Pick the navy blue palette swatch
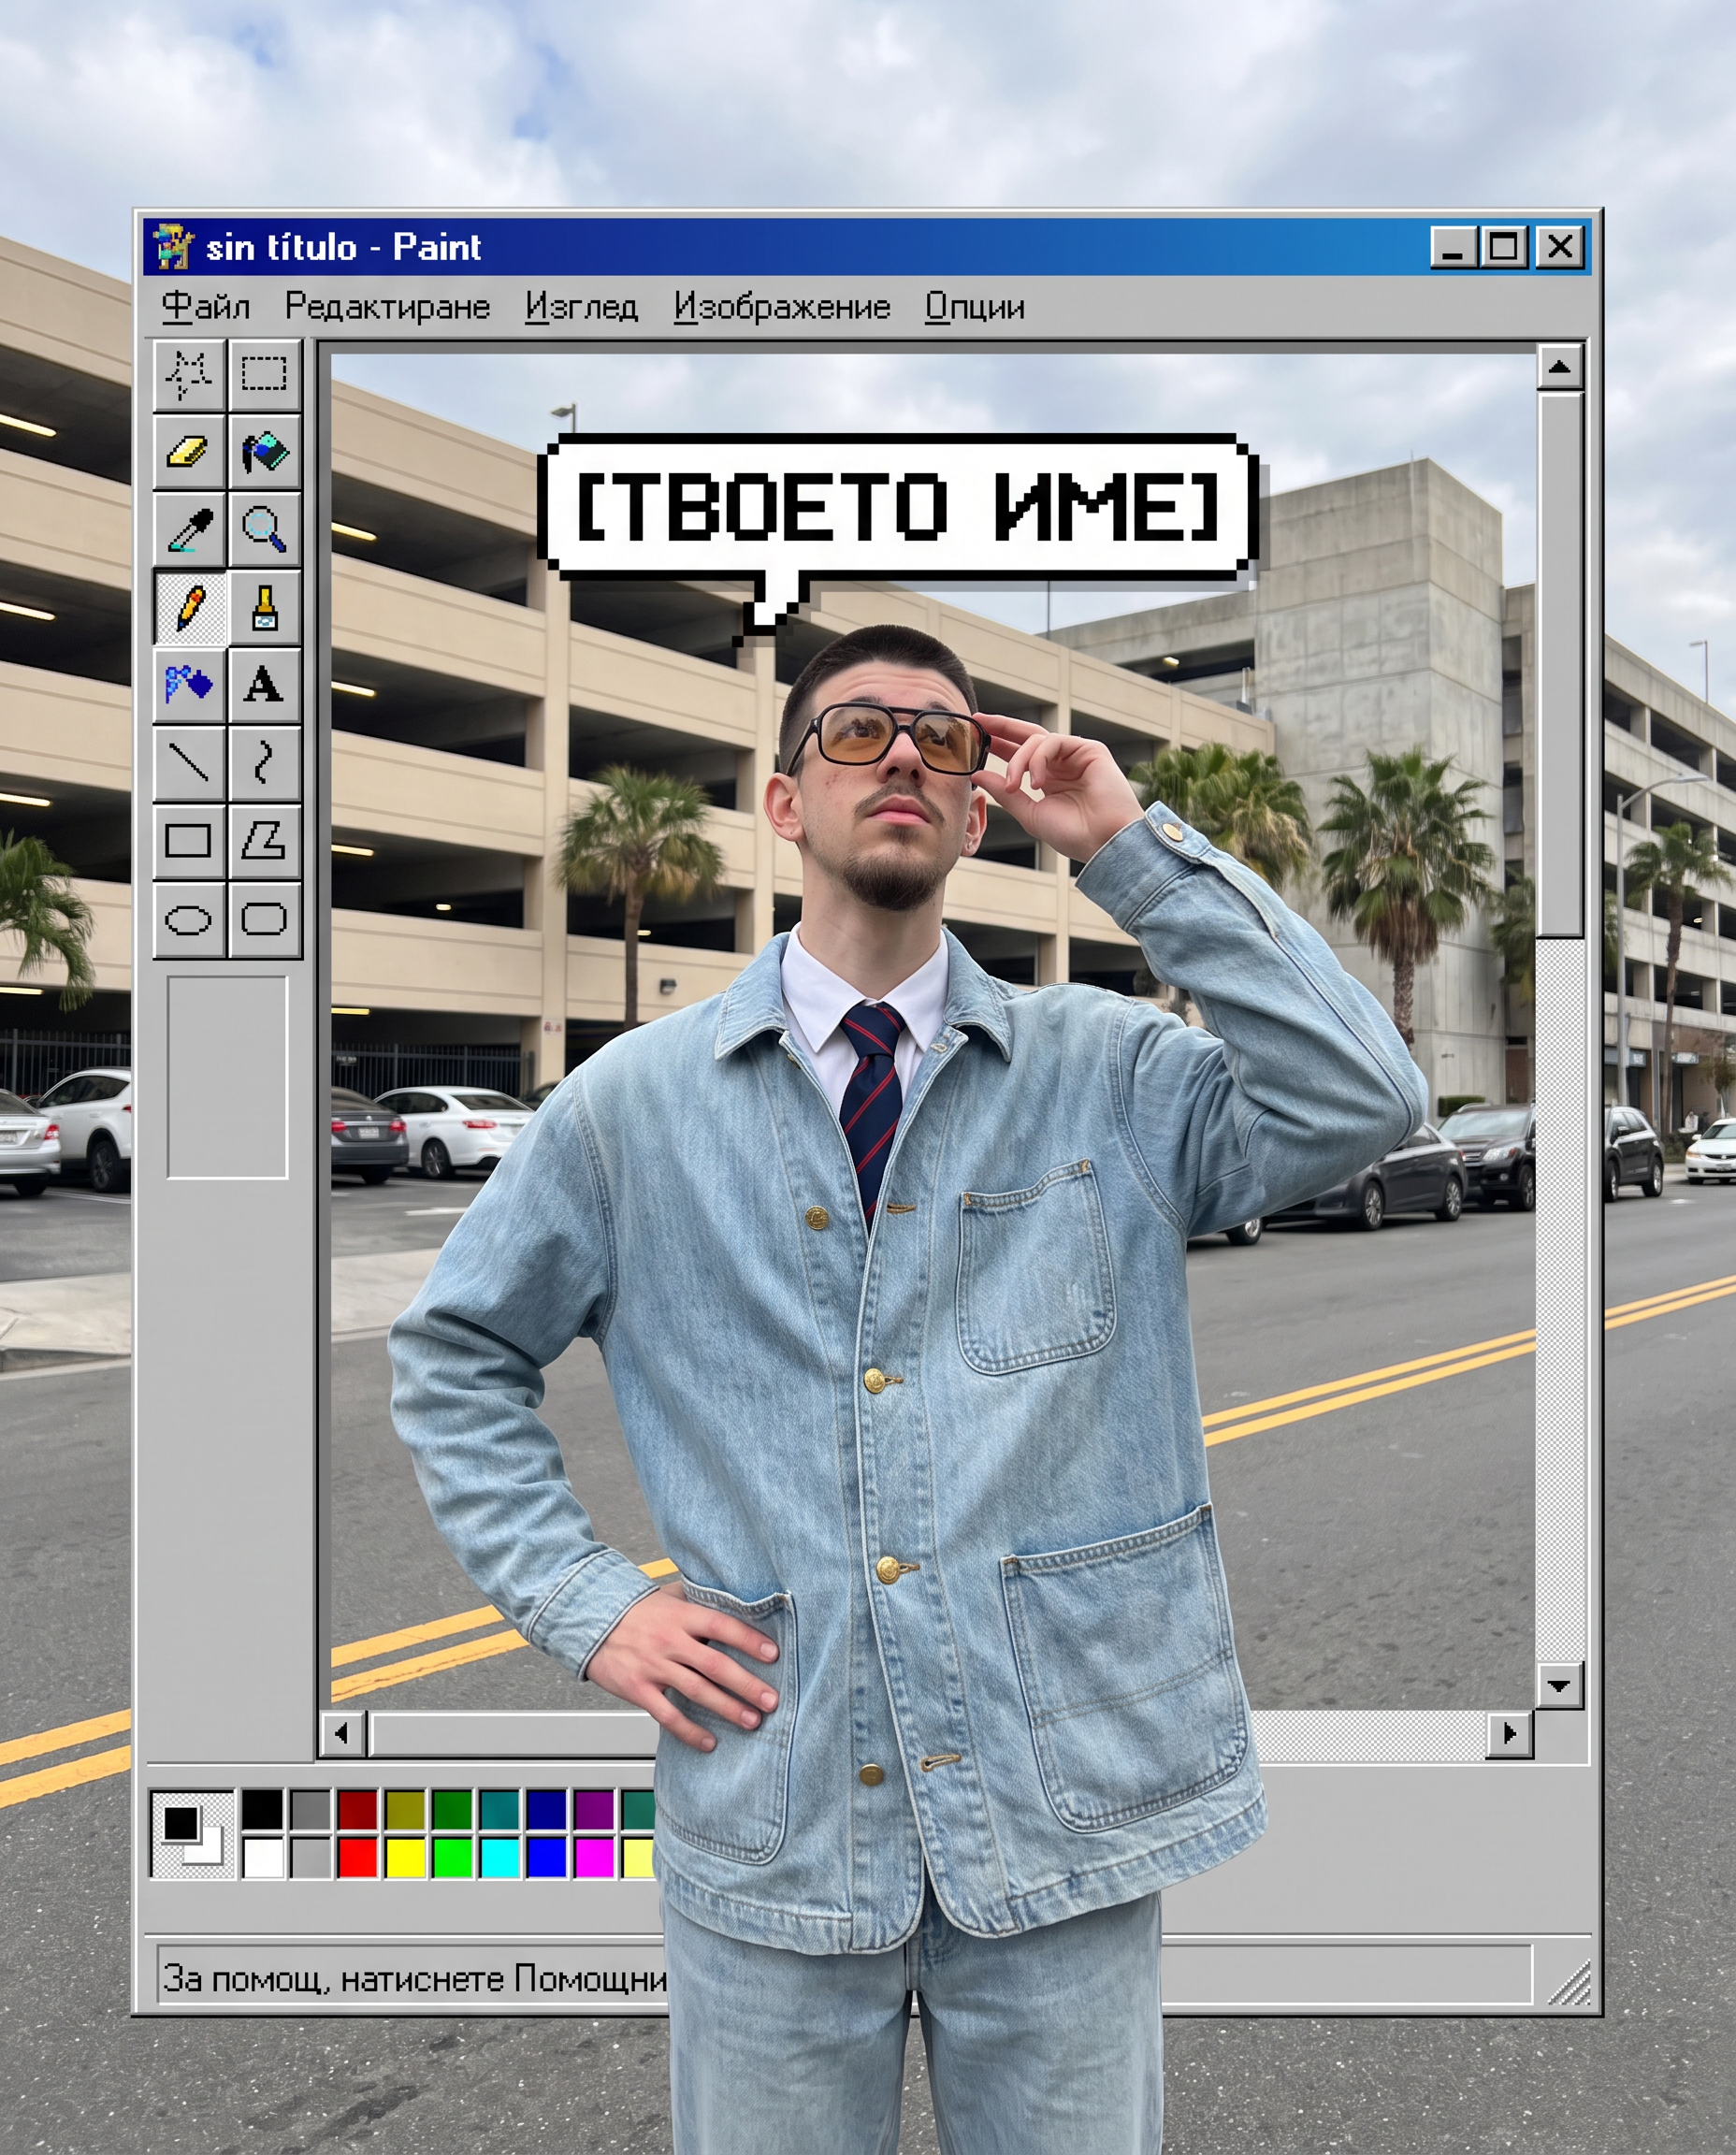Viewport: 1736px width, 2155px height. click(547, 1809)
